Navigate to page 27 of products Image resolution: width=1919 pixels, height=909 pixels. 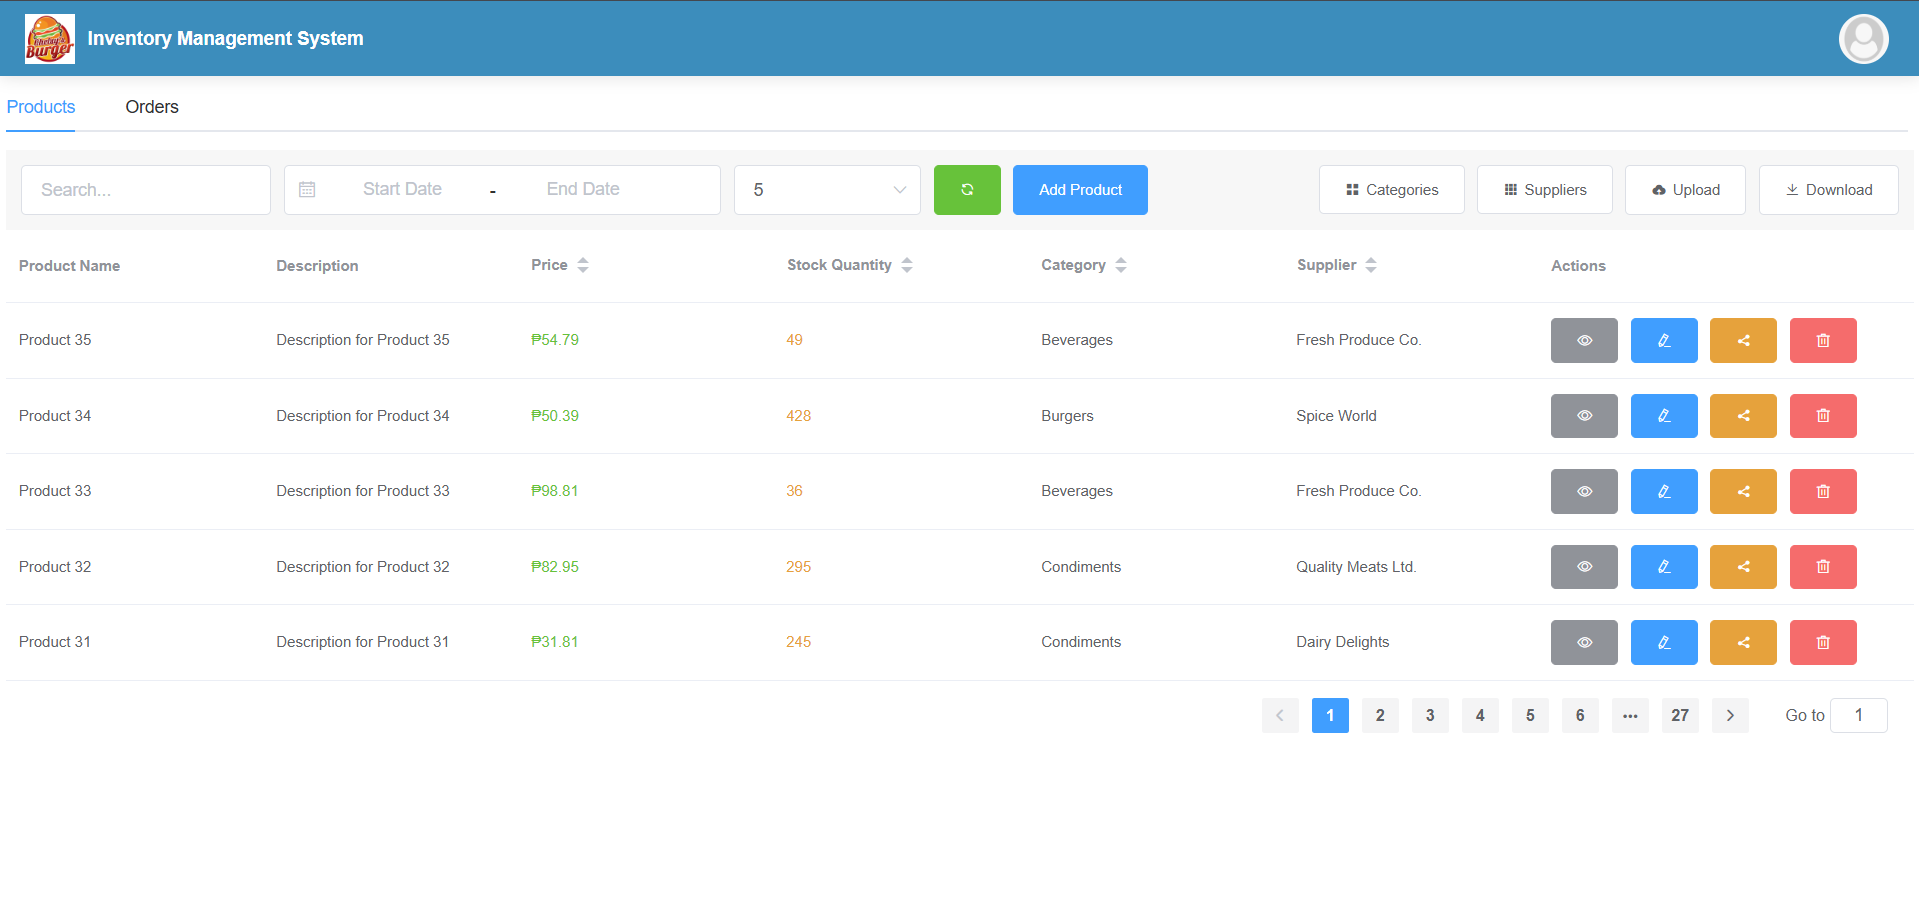pyautogui.click(x=1679, y=715)
